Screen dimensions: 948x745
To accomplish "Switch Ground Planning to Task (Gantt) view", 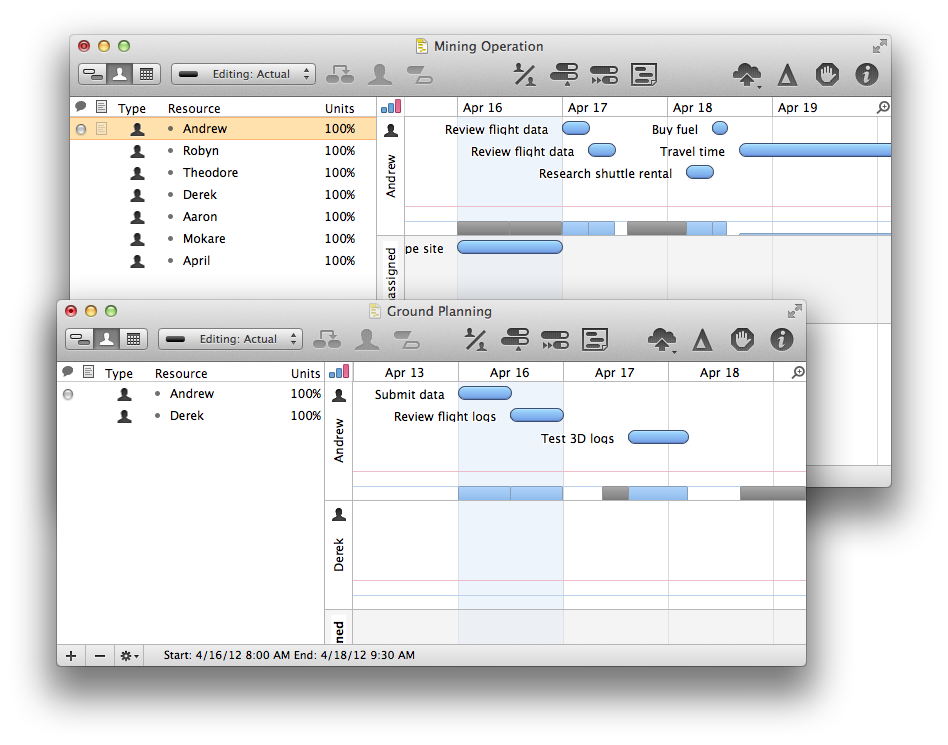I will 79,339.
